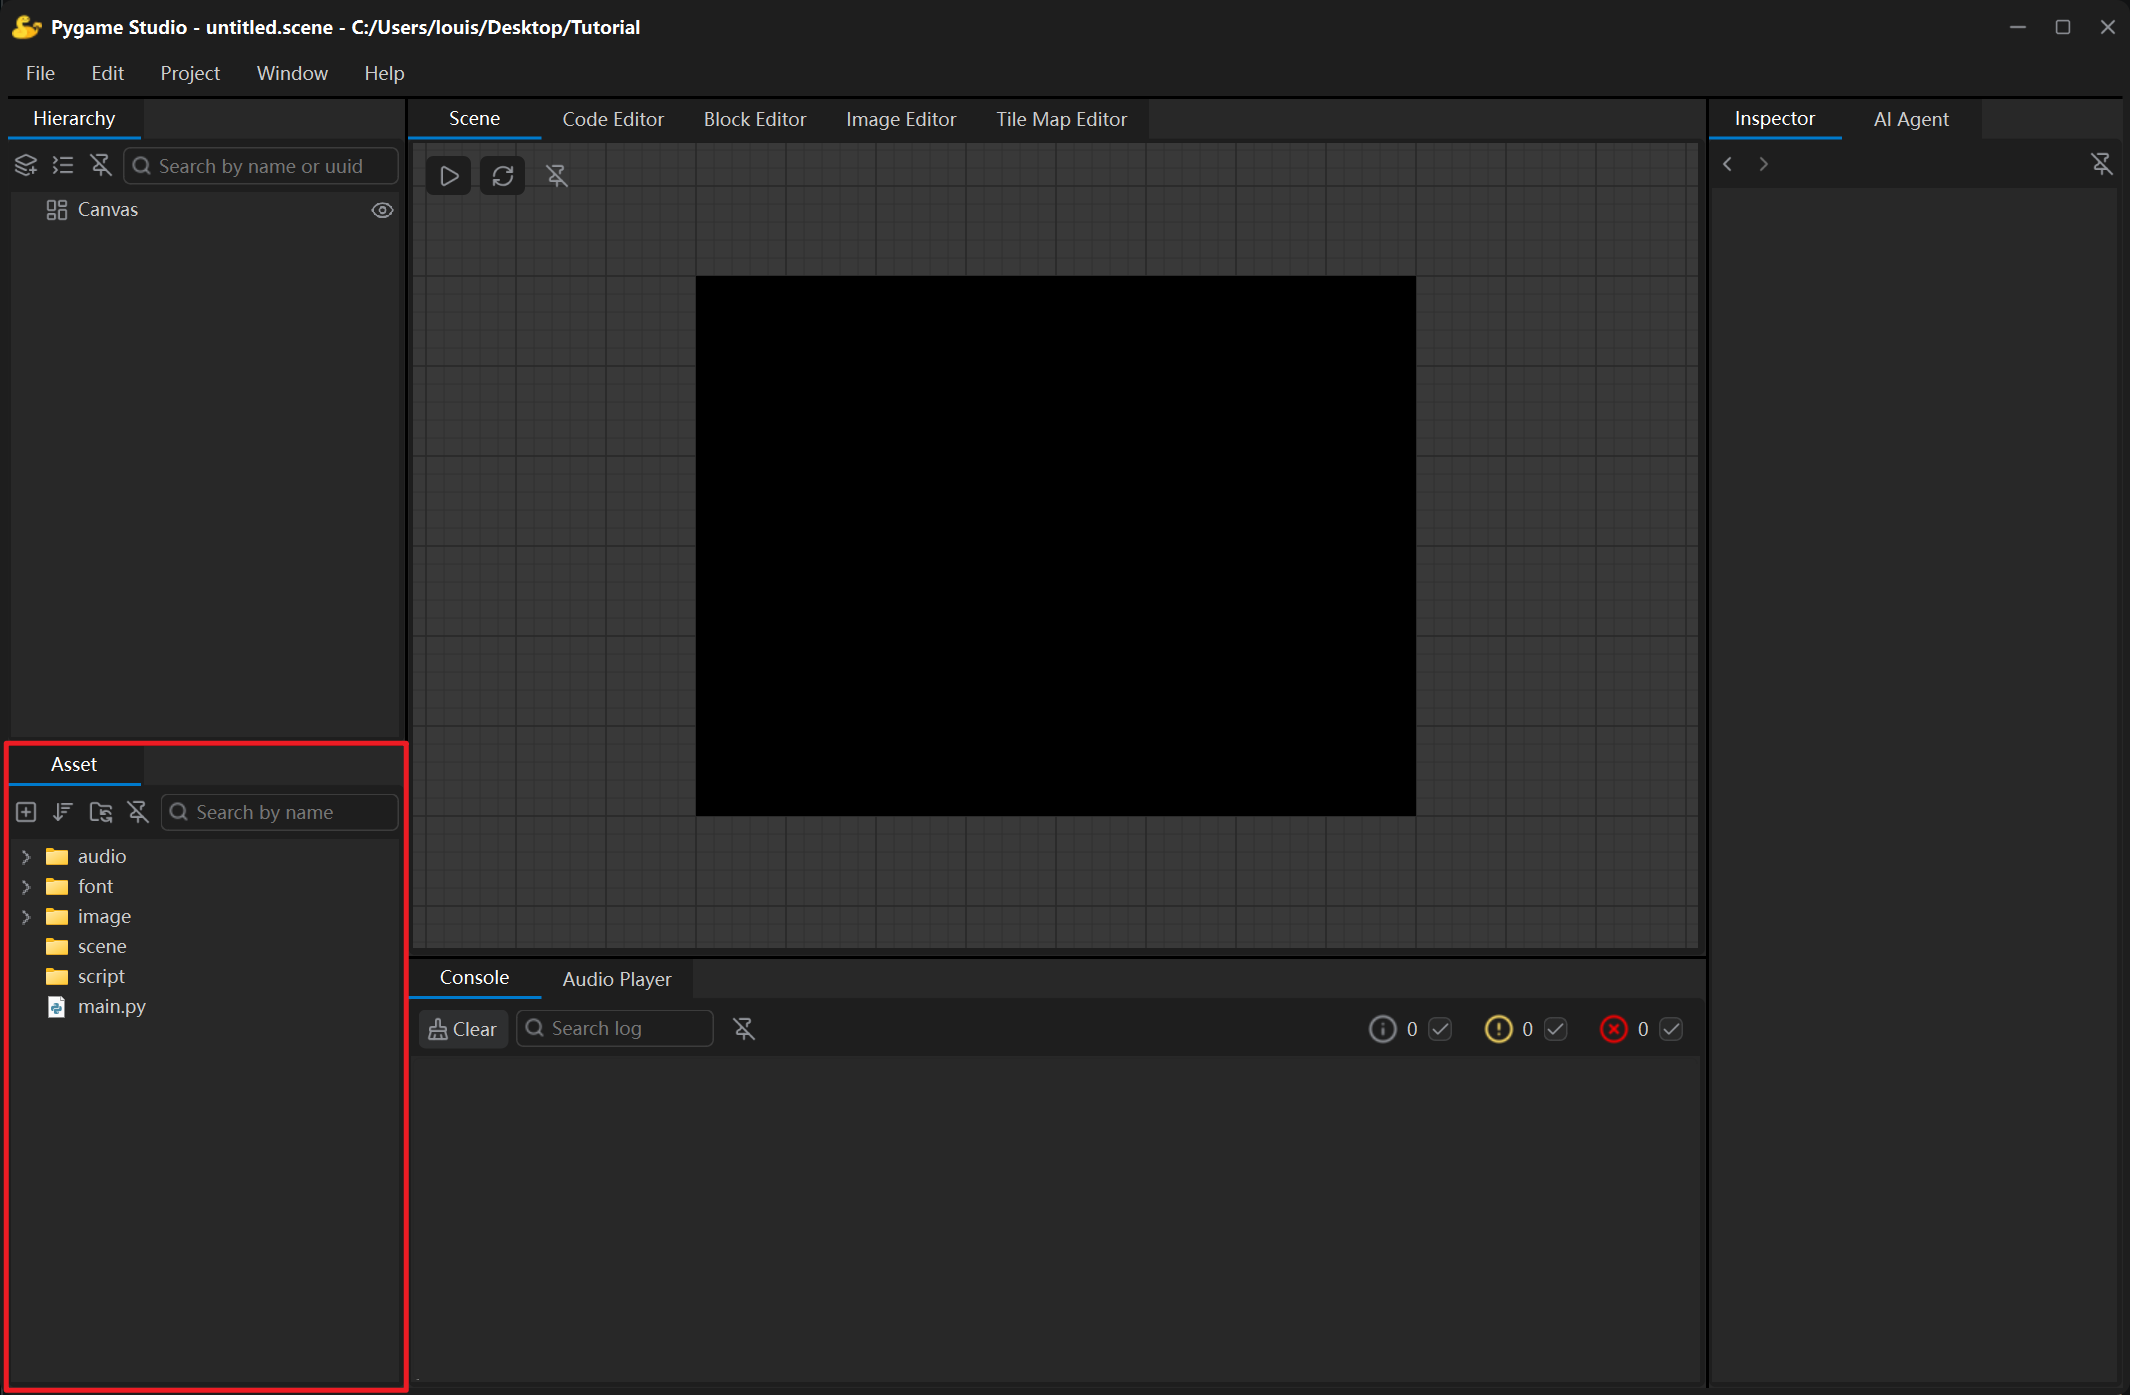
Task: Expand the image folder
Action: 27,917
